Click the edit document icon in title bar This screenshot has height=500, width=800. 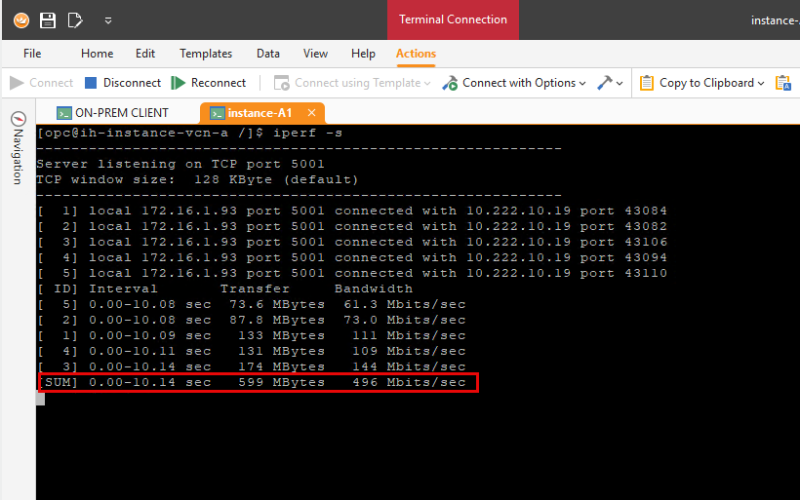(74, 20)
